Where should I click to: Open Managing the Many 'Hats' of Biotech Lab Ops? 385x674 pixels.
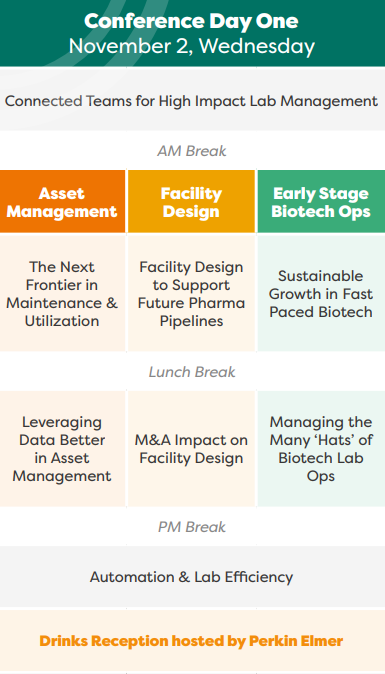321,448
